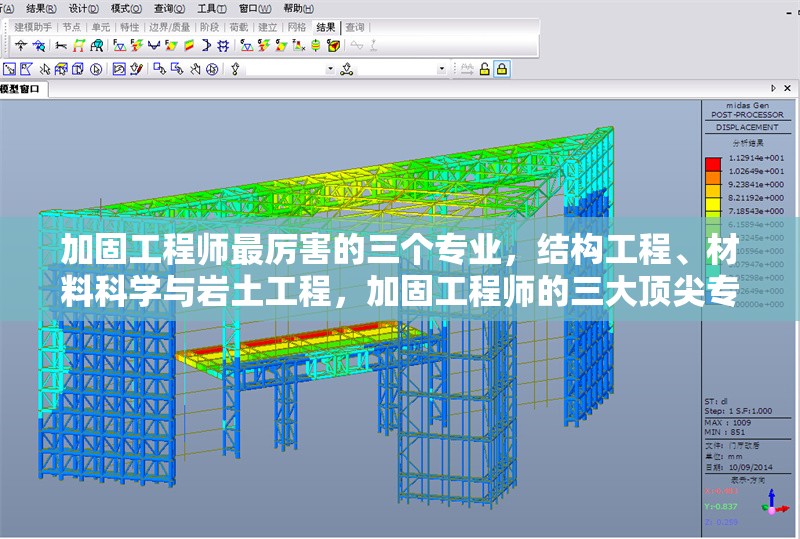Click the node icon left of the first combo box
The image size is (800, 539).
click(x=235, y=69)
